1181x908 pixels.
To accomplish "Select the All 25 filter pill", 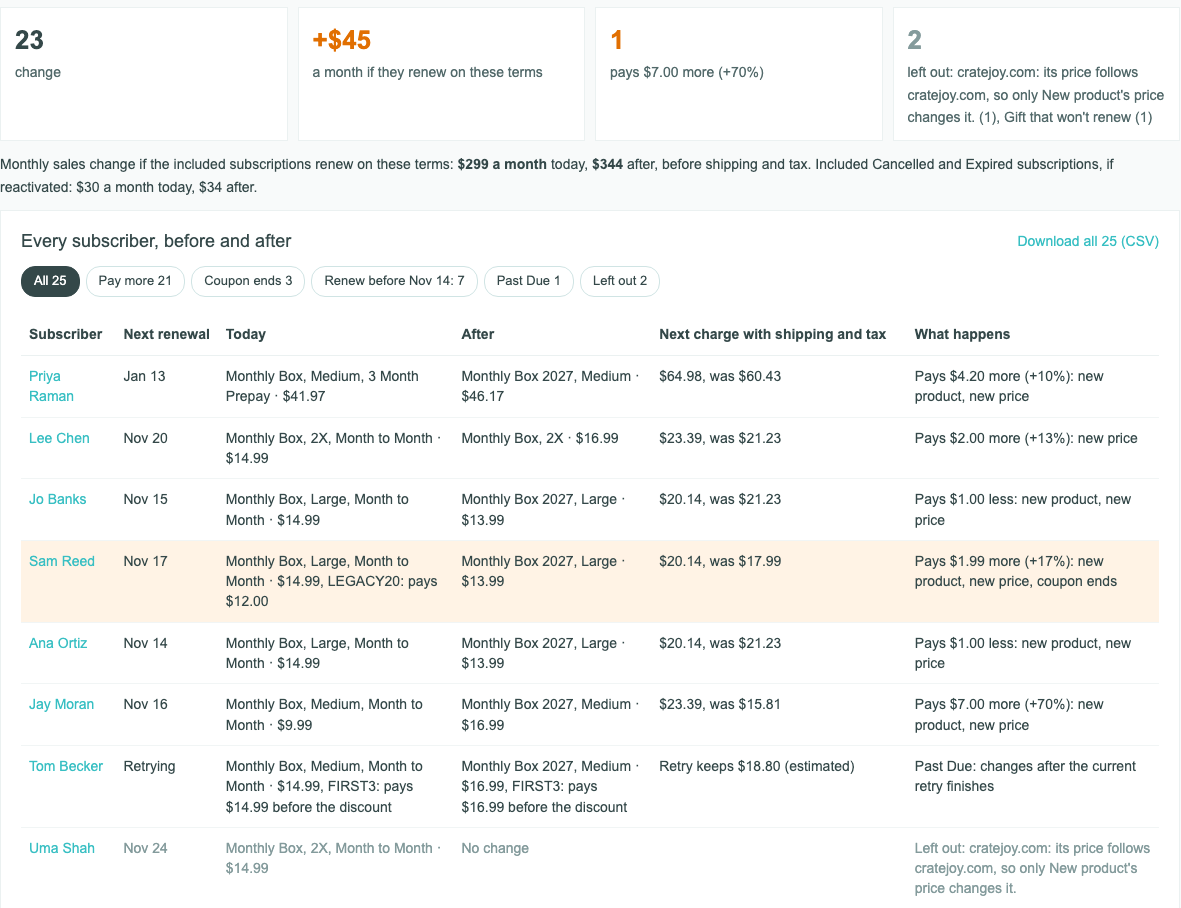I will (x=50, y=281).
